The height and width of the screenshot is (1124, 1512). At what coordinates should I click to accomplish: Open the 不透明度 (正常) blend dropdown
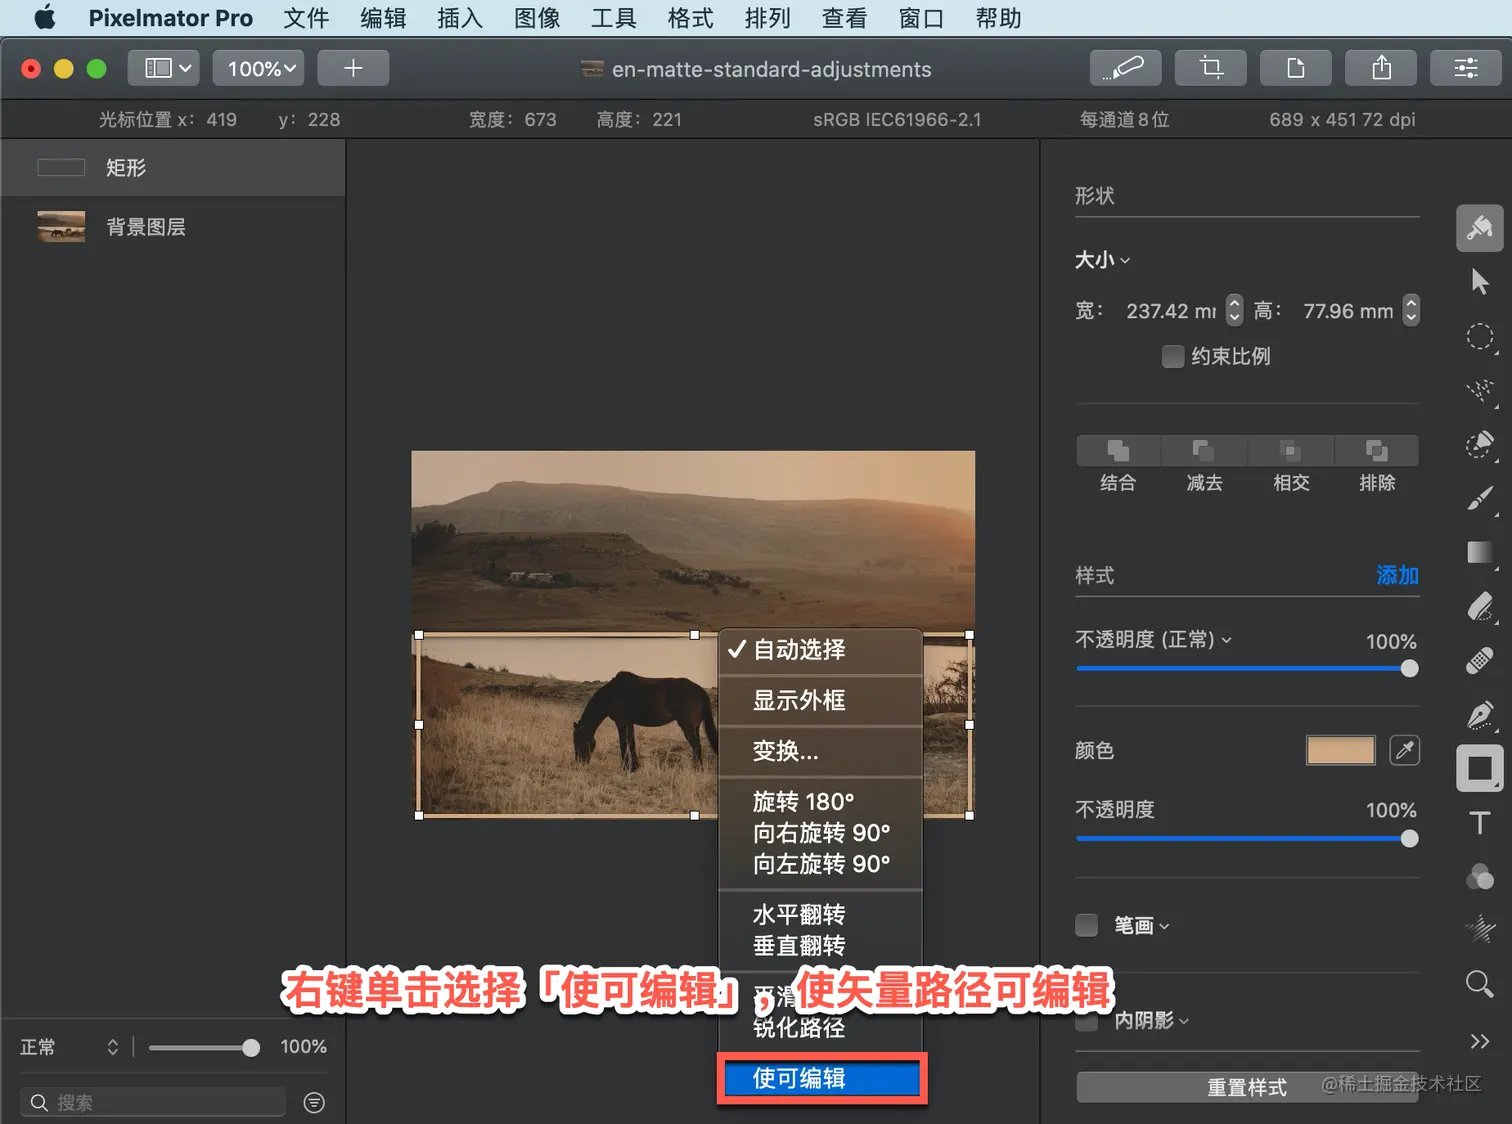pos(1154,639)
